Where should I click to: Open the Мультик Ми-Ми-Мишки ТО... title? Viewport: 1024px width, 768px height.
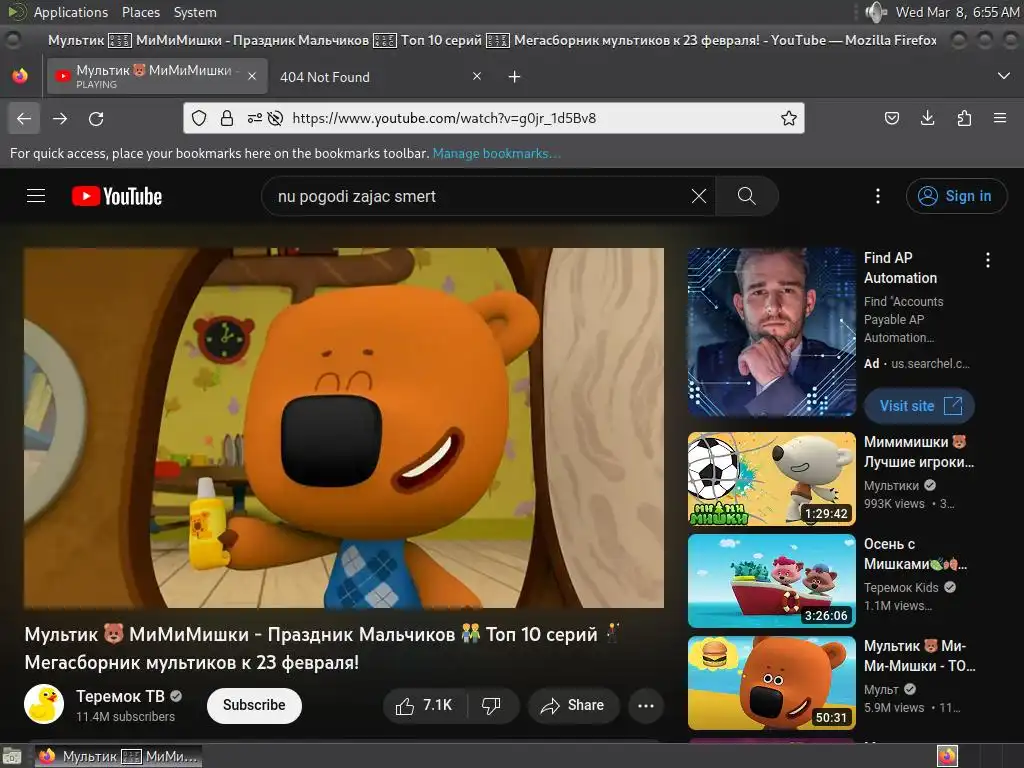coord(920,656)
